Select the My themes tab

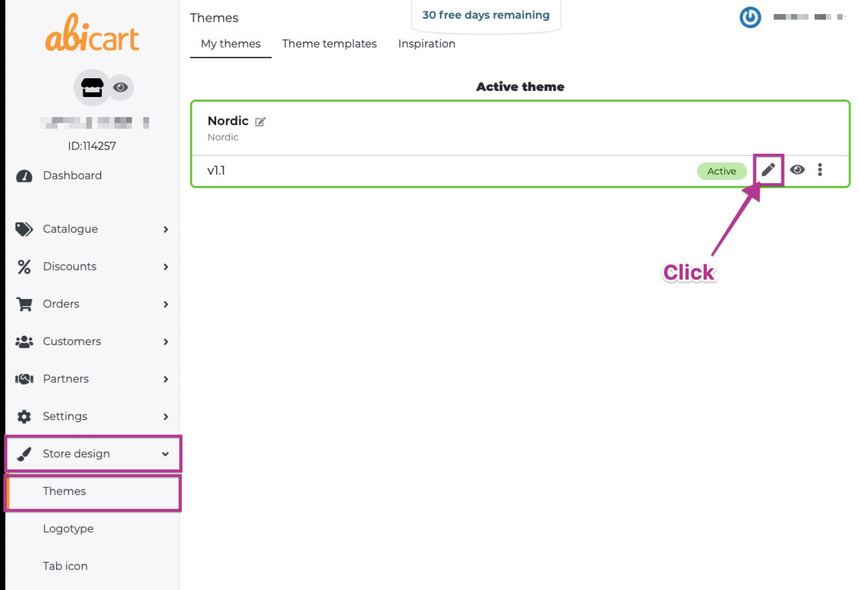pyautogui.click(x=230, y=44)
